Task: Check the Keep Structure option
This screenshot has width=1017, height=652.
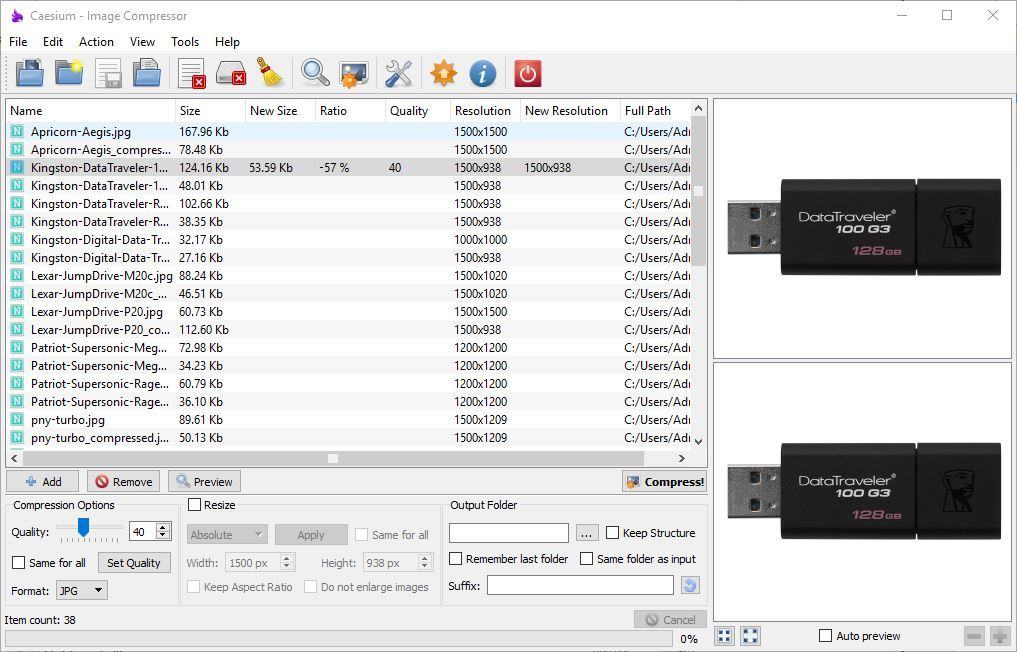Action: 612,533
